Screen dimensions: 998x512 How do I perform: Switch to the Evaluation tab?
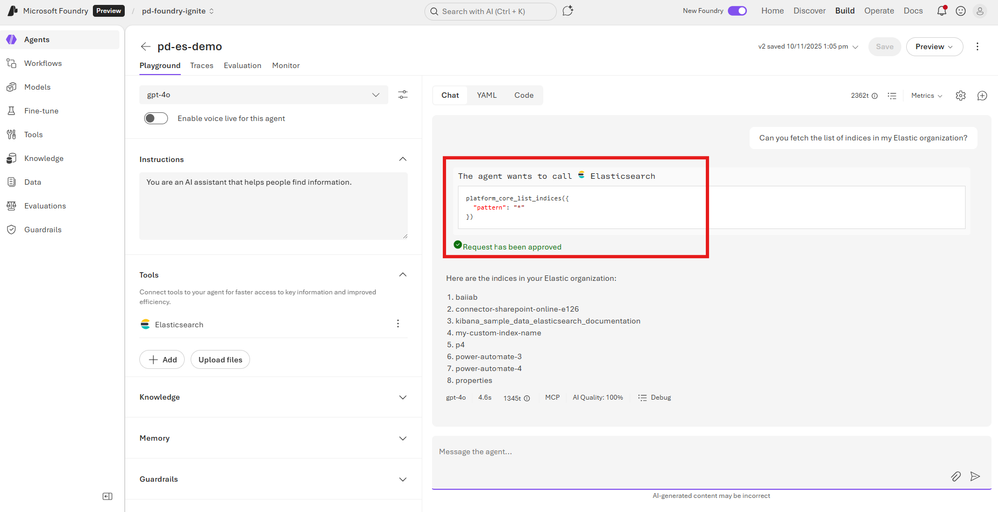point(242,65)
